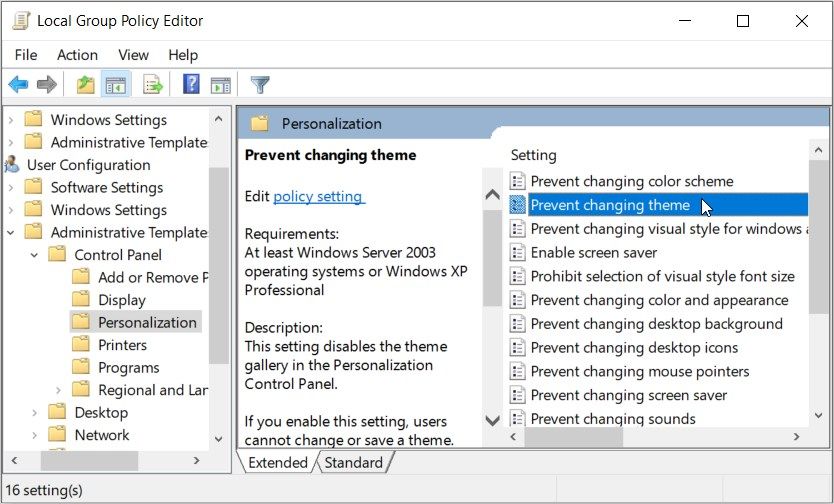Image resolution: width=834 pixels, height=504 pixels.
Task: Click policy icon beside Enable screen saver
Action: coord(518,253)
